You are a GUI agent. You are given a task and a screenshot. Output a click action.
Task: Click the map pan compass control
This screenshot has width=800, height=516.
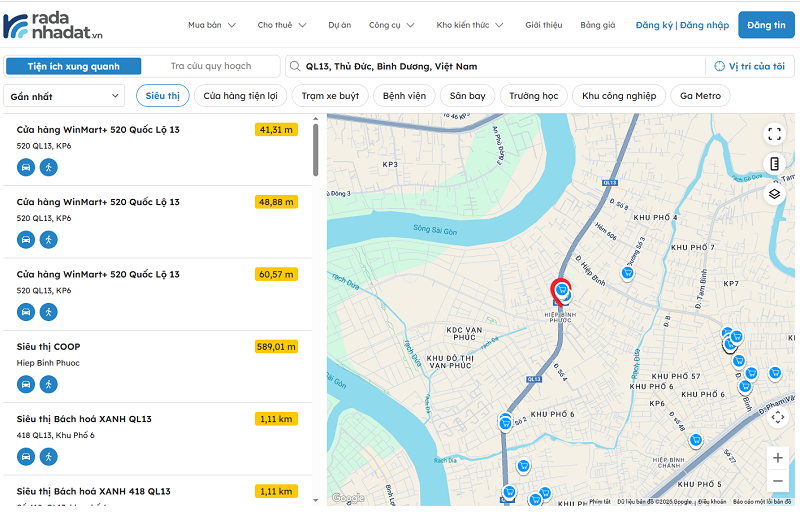tap(778, 416)
